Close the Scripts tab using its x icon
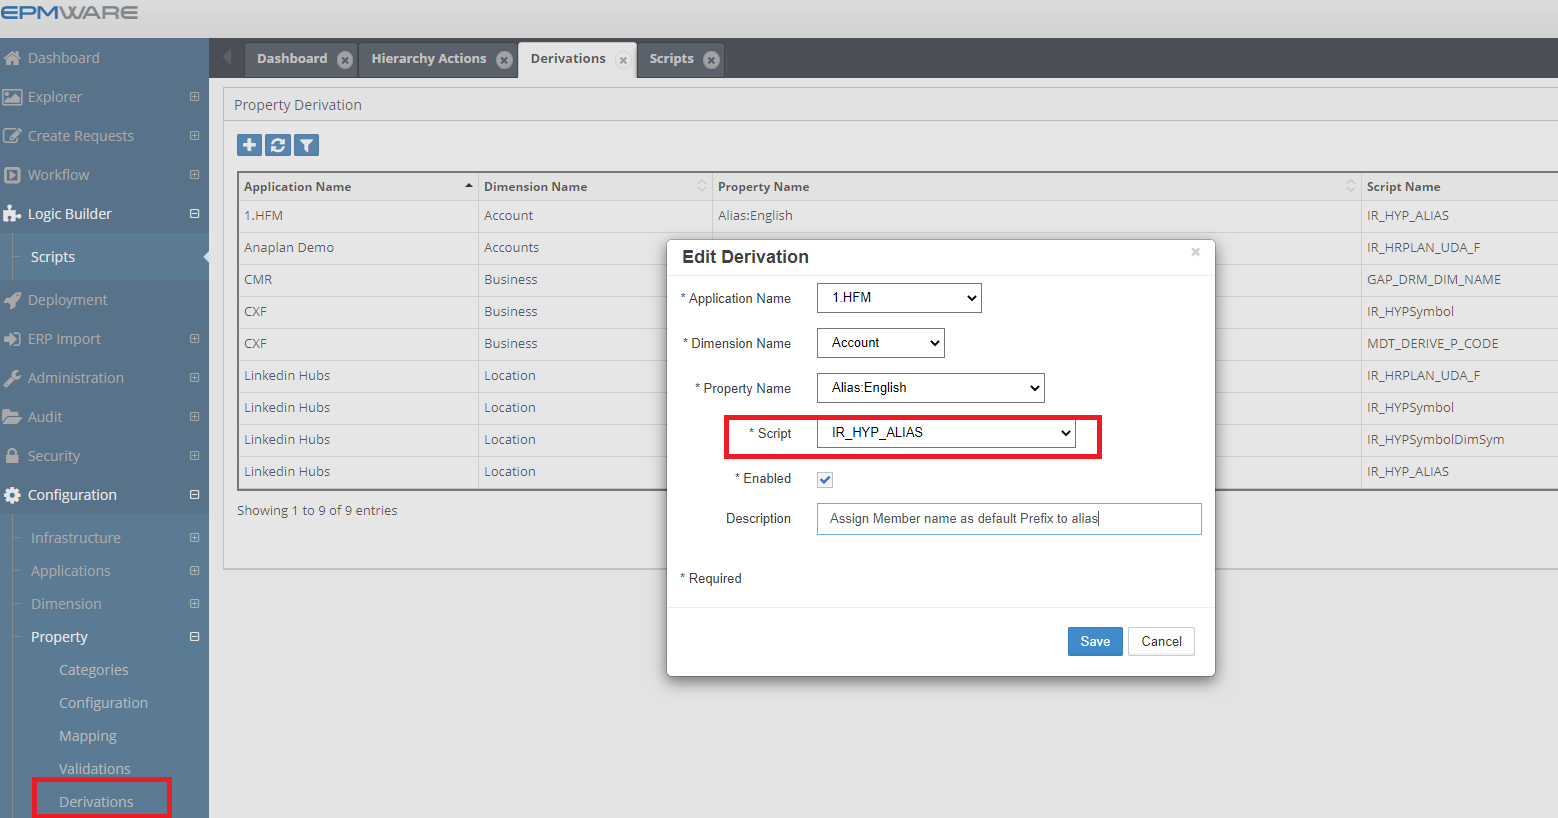The image size is (1558, 818). tap(711, 60)
